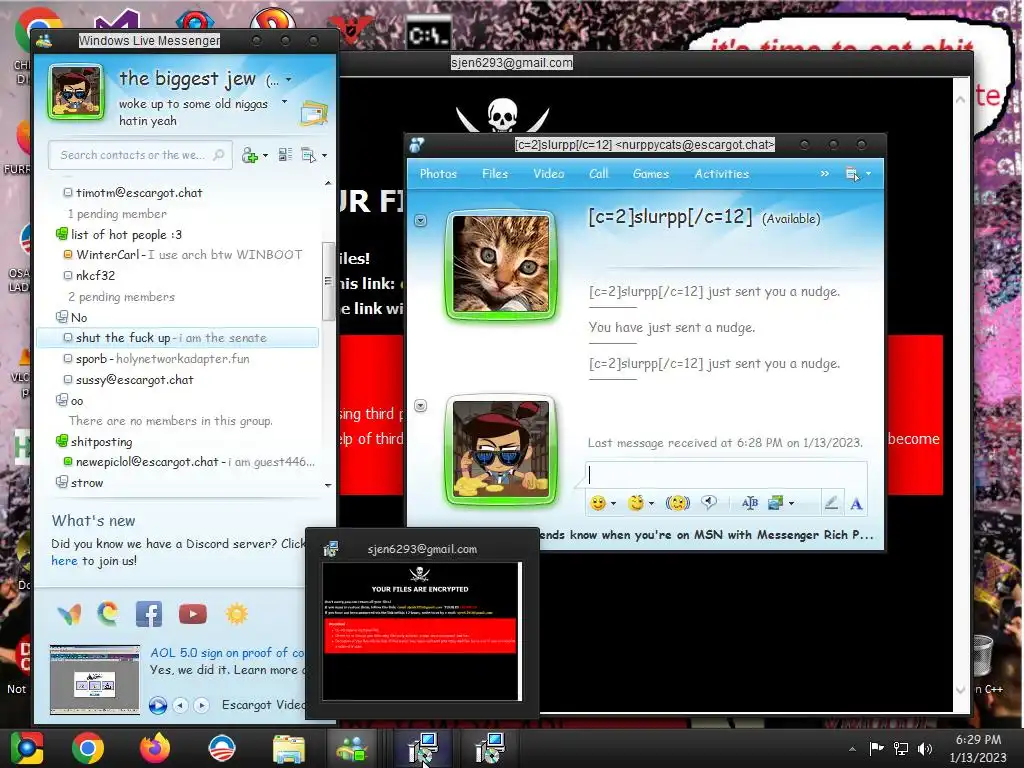Start a Video call from chat
The height and width of the screenshot is (768, 1024).
pyautogui.click(x=549, y=174)
